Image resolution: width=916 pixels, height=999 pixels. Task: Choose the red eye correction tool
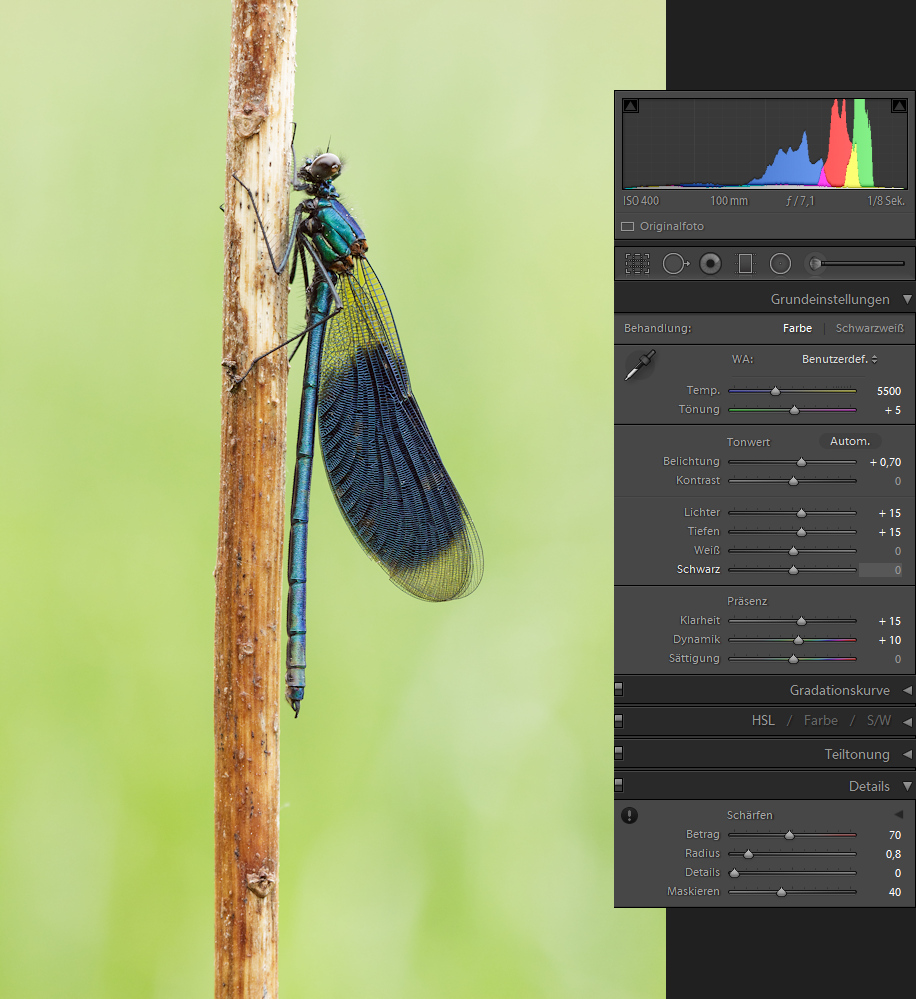coord(711,263)
